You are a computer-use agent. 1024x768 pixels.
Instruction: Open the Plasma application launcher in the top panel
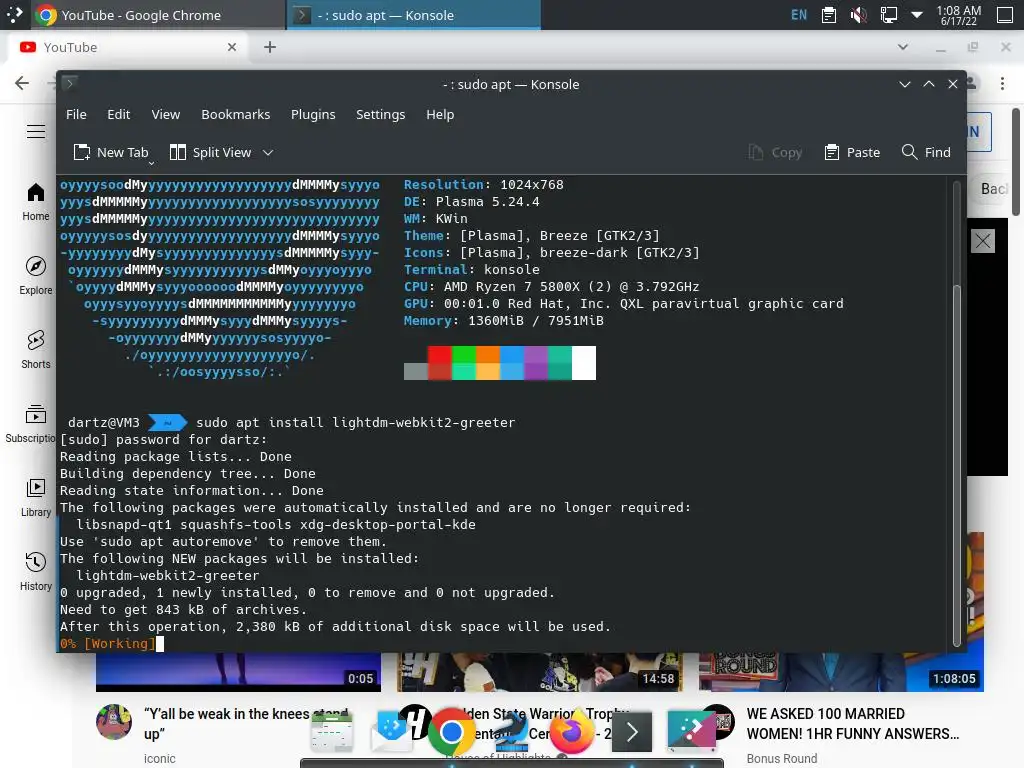(14, 14)
